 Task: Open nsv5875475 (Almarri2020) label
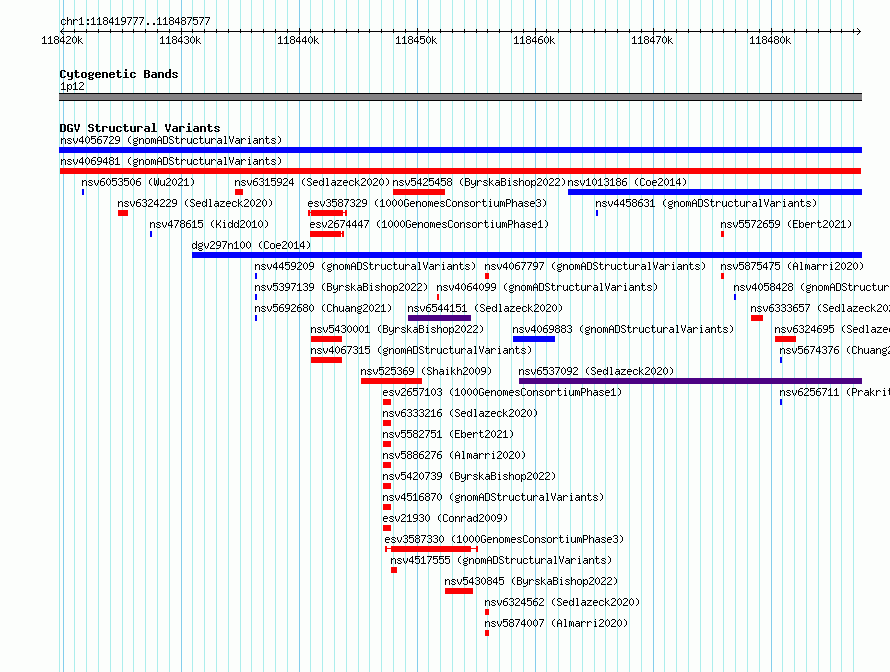[x=792, y=266]
